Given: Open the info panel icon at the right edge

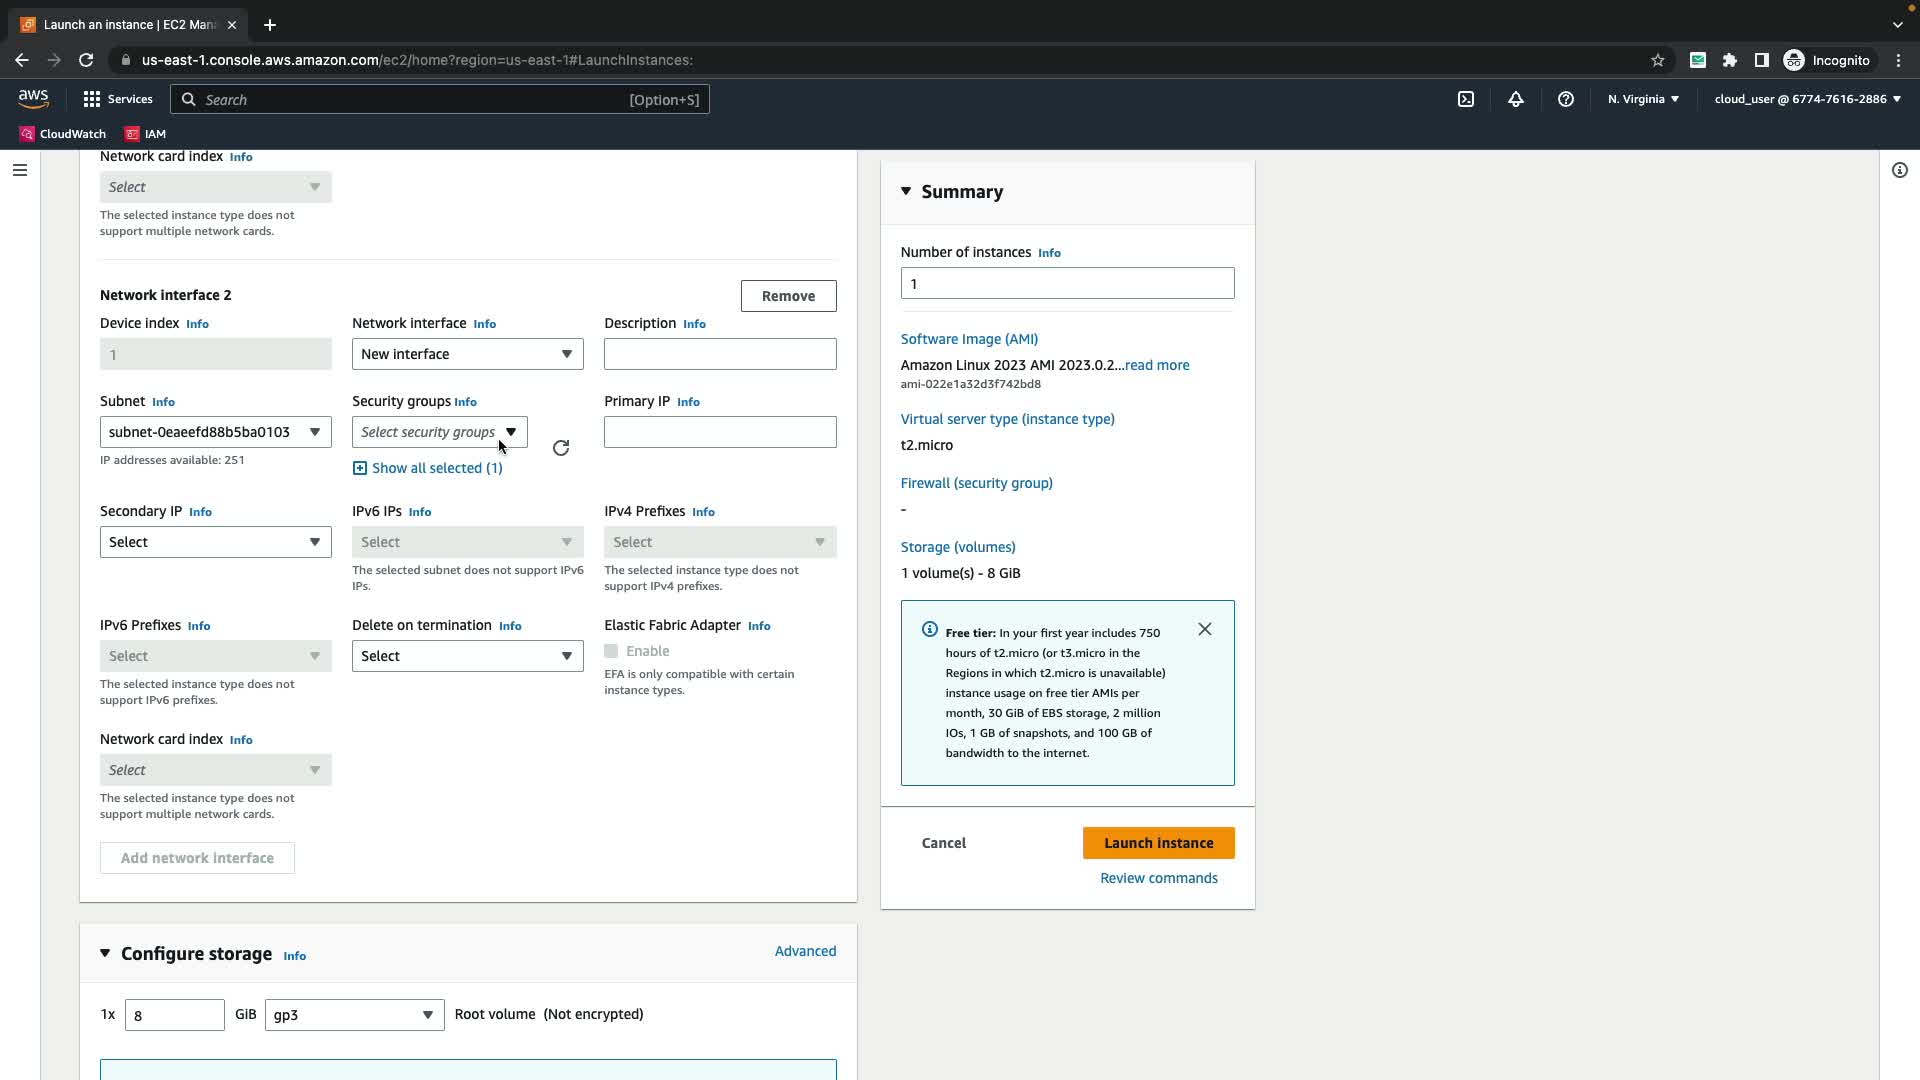Looking at the screenshot, I should (x=1899, y=170).
